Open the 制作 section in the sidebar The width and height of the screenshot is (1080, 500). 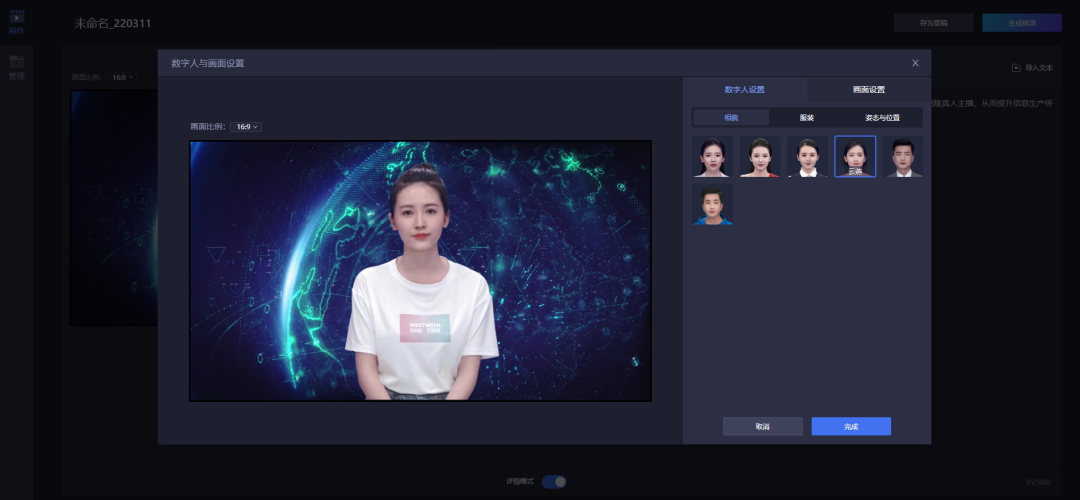[17, 21]
